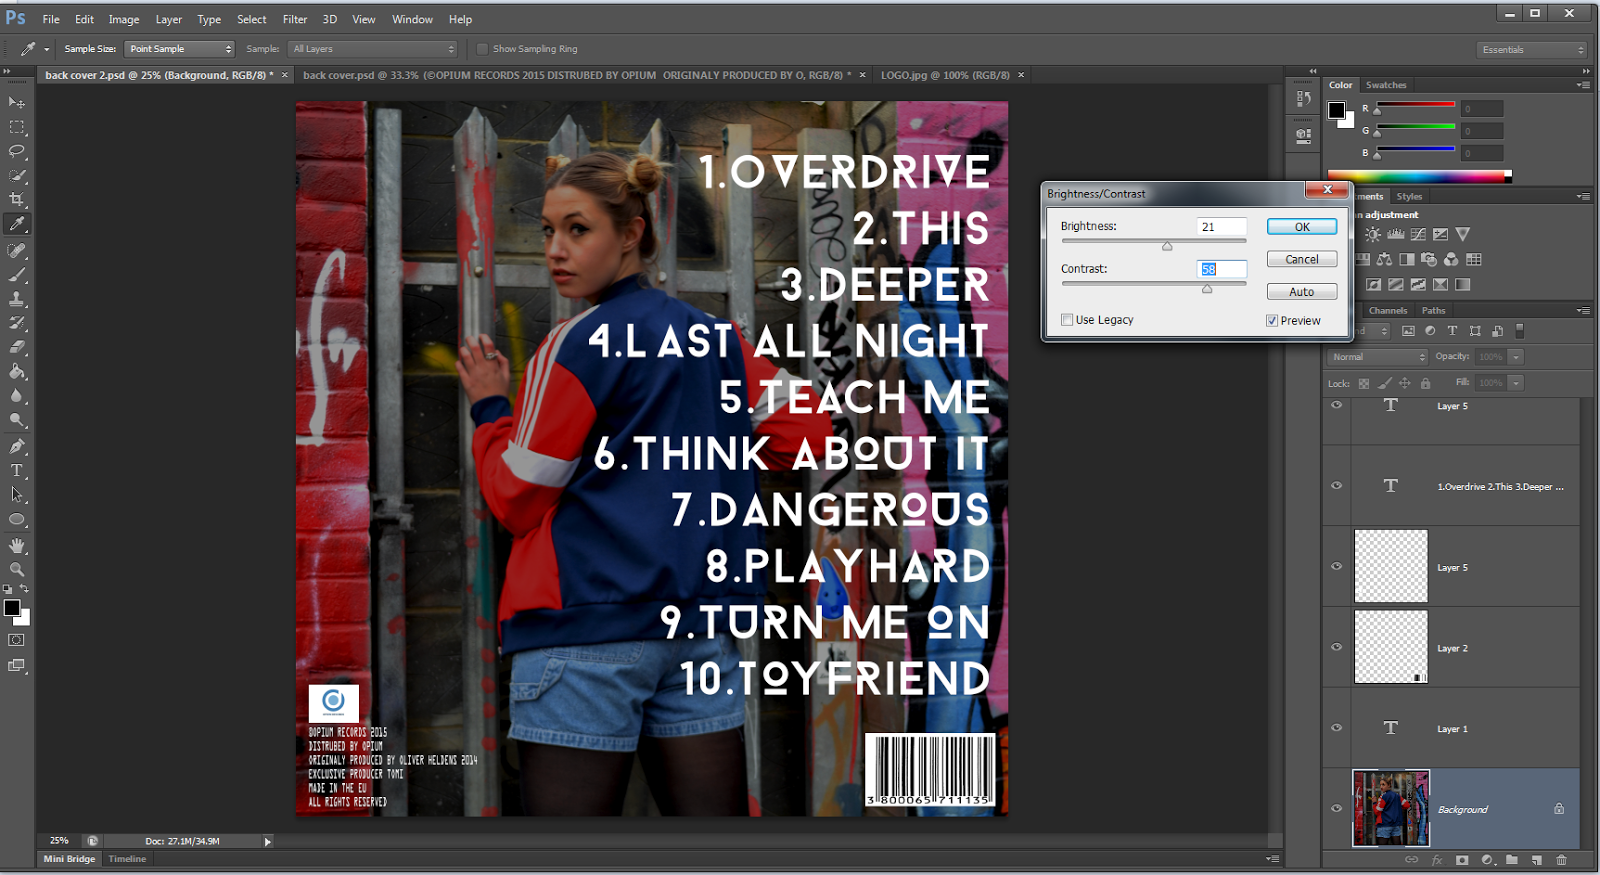The height and width of the screenshot is (875, 1600).
Task: Switch to the Channels tab
Action: [1388, 311]
